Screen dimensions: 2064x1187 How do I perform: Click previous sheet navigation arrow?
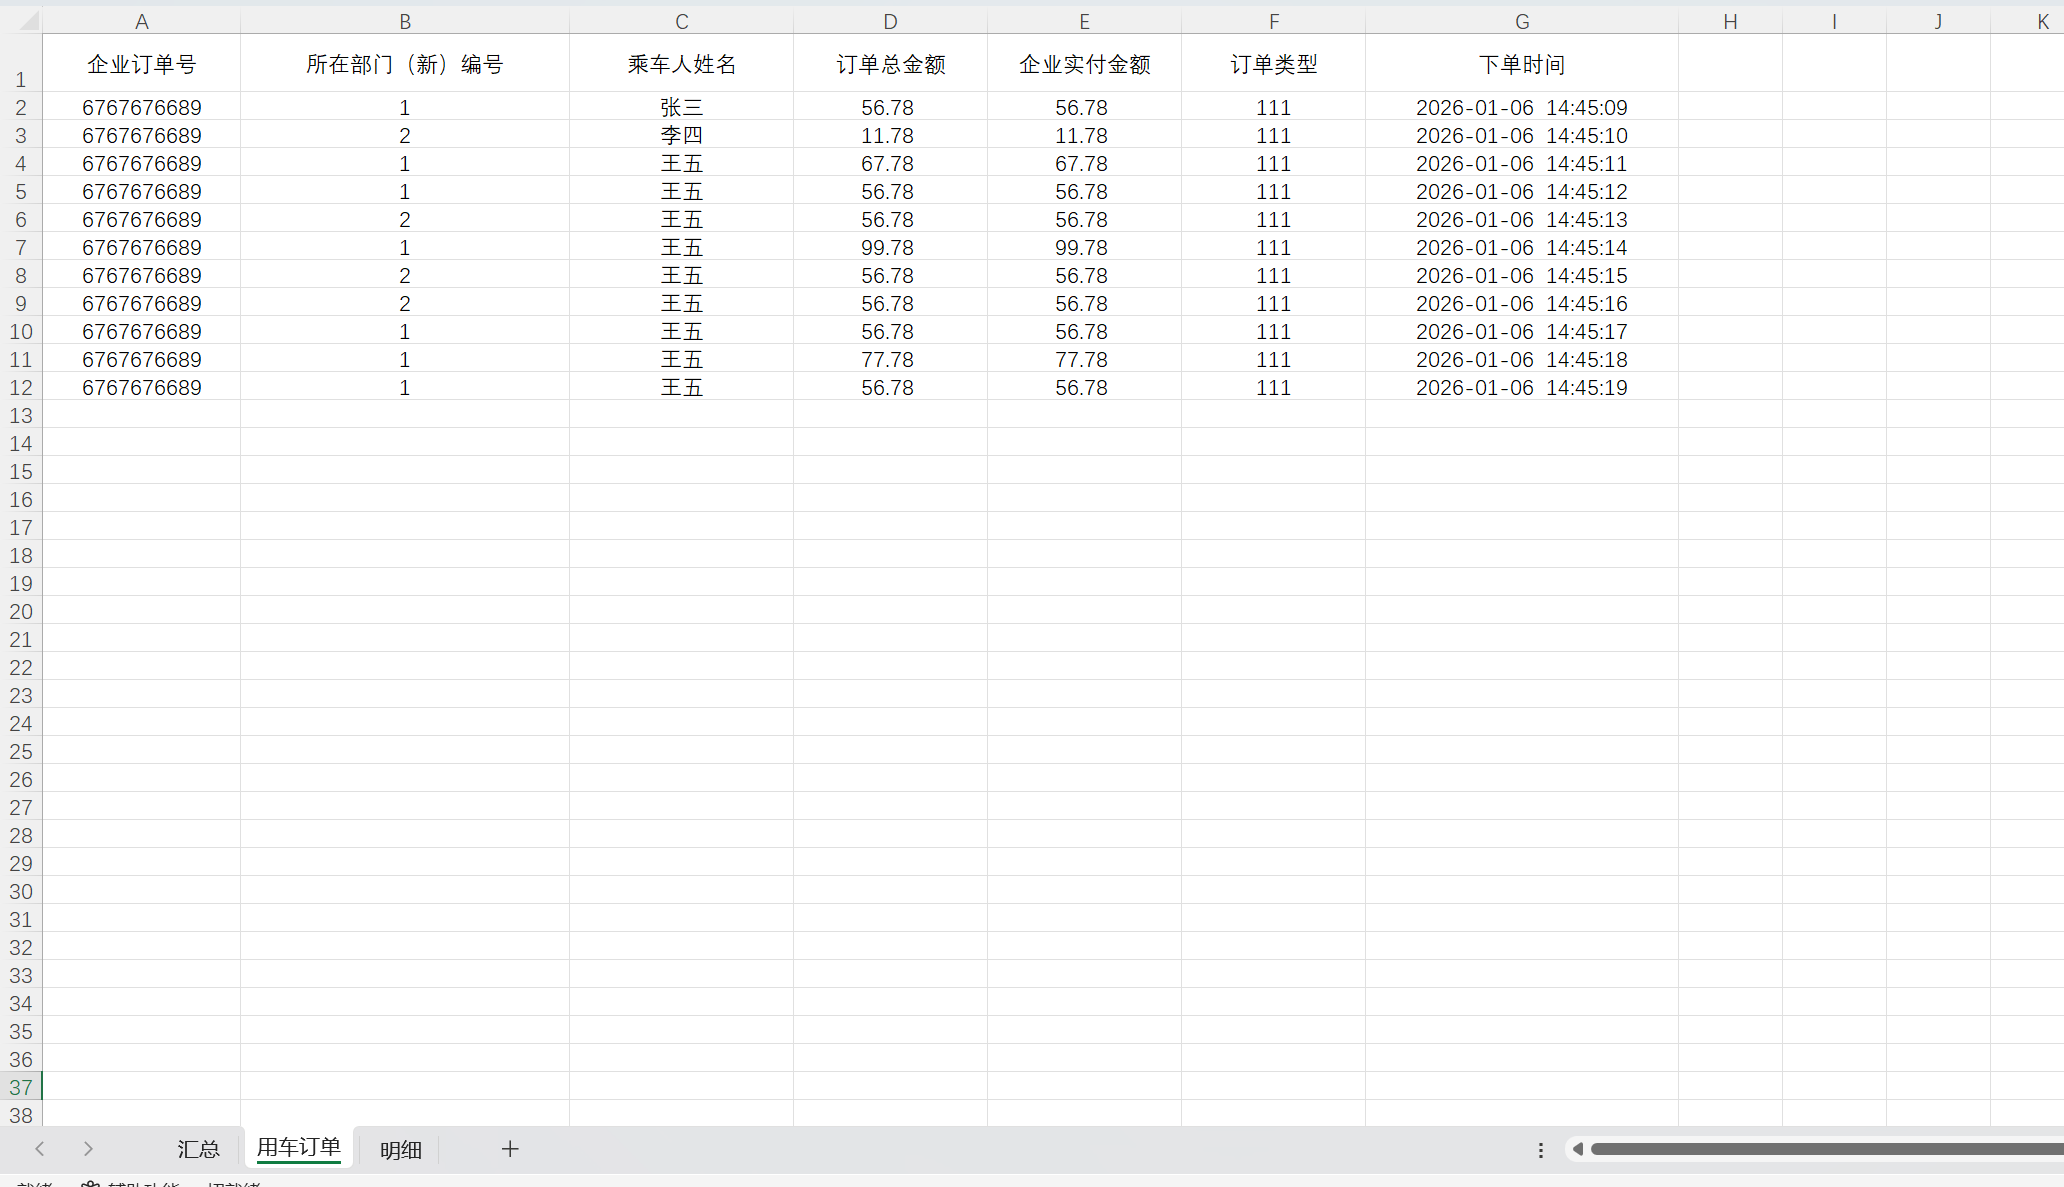pos(40,1149)
